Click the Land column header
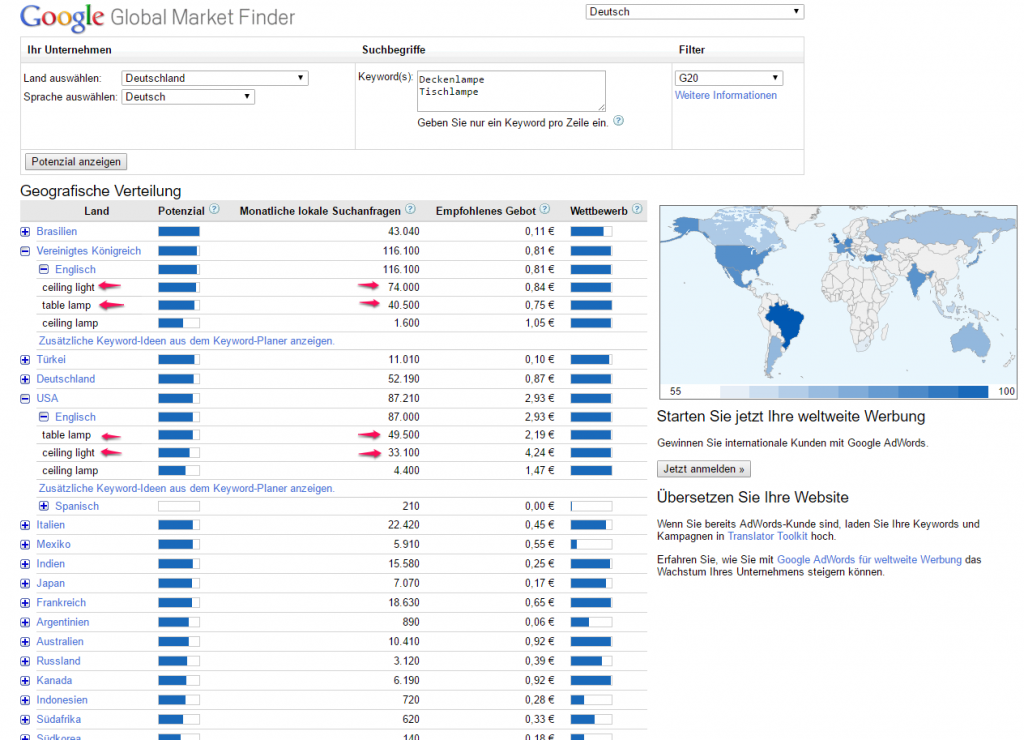The image size is (1024, 740). click(x=97, y=211)
